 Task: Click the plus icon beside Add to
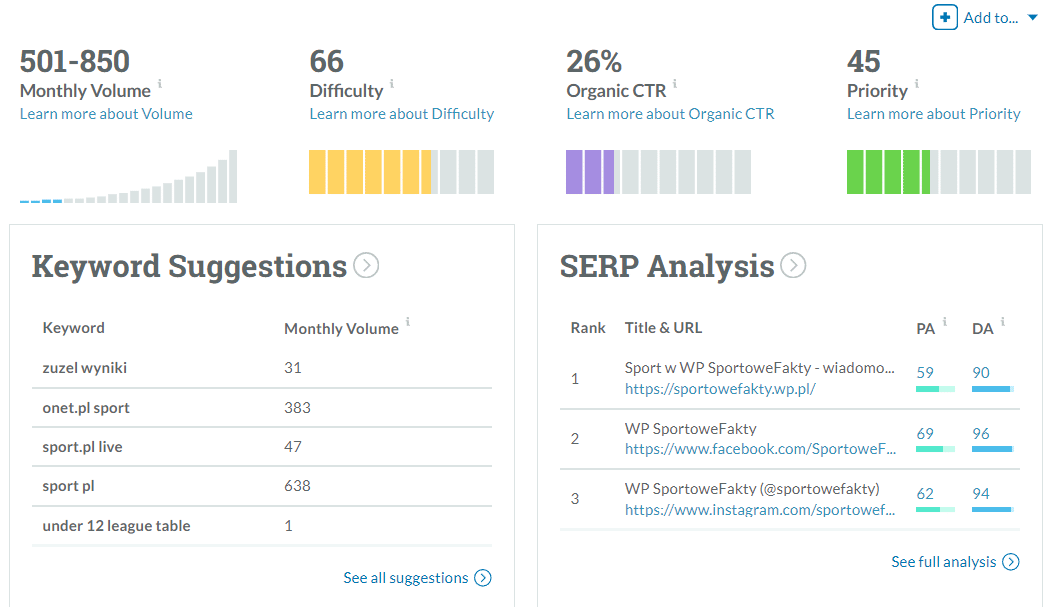(x=944, y=17)
